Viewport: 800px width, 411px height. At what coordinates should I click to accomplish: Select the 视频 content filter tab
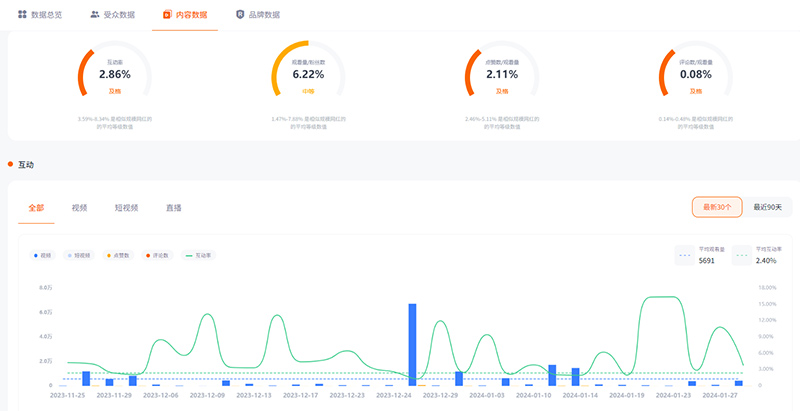pyautogui.click(x=79, y=208)
